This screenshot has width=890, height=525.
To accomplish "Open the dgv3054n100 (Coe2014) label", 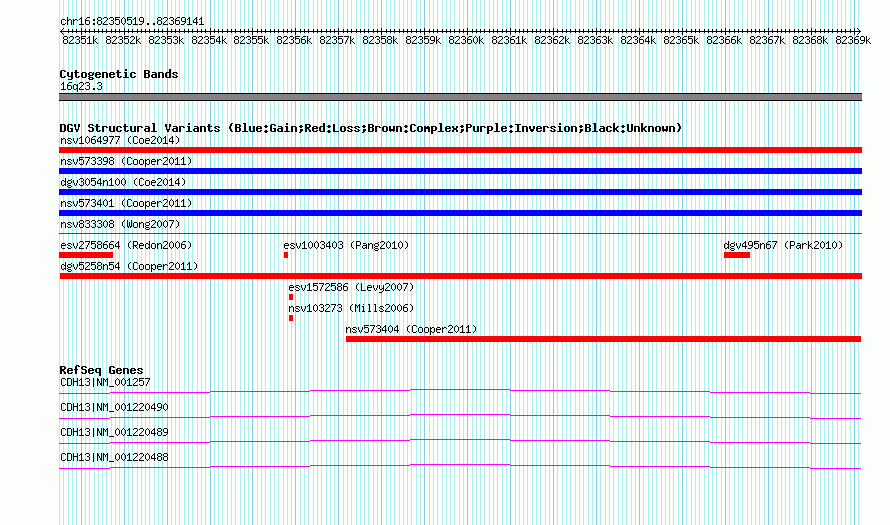I will [x=123, y=182].
